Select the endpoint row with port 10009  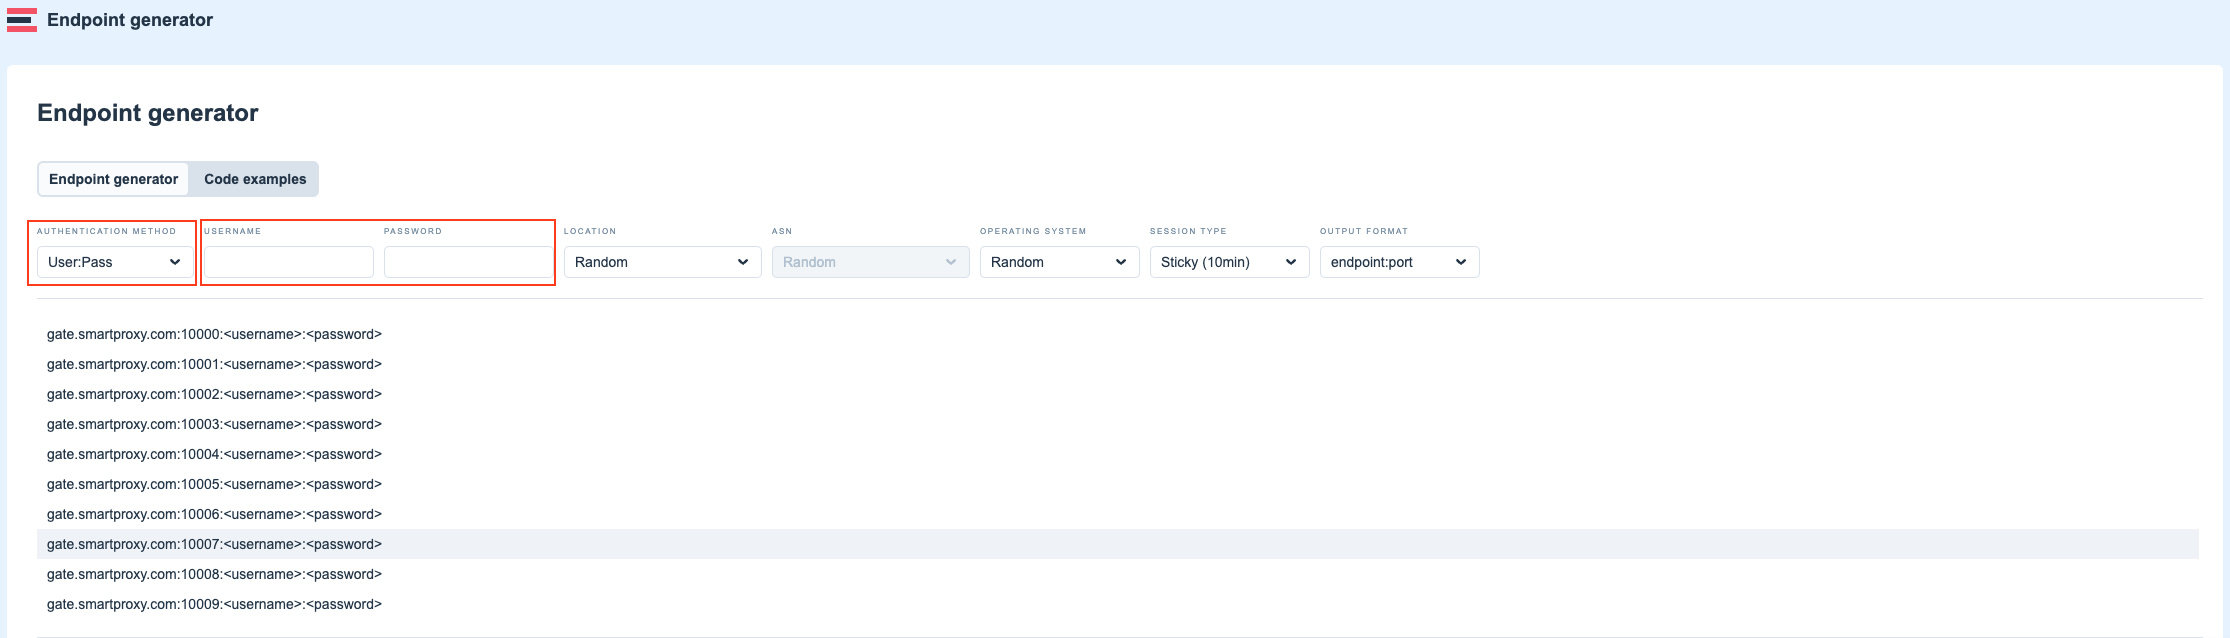pyautogui.click(x=1118, y=604)
